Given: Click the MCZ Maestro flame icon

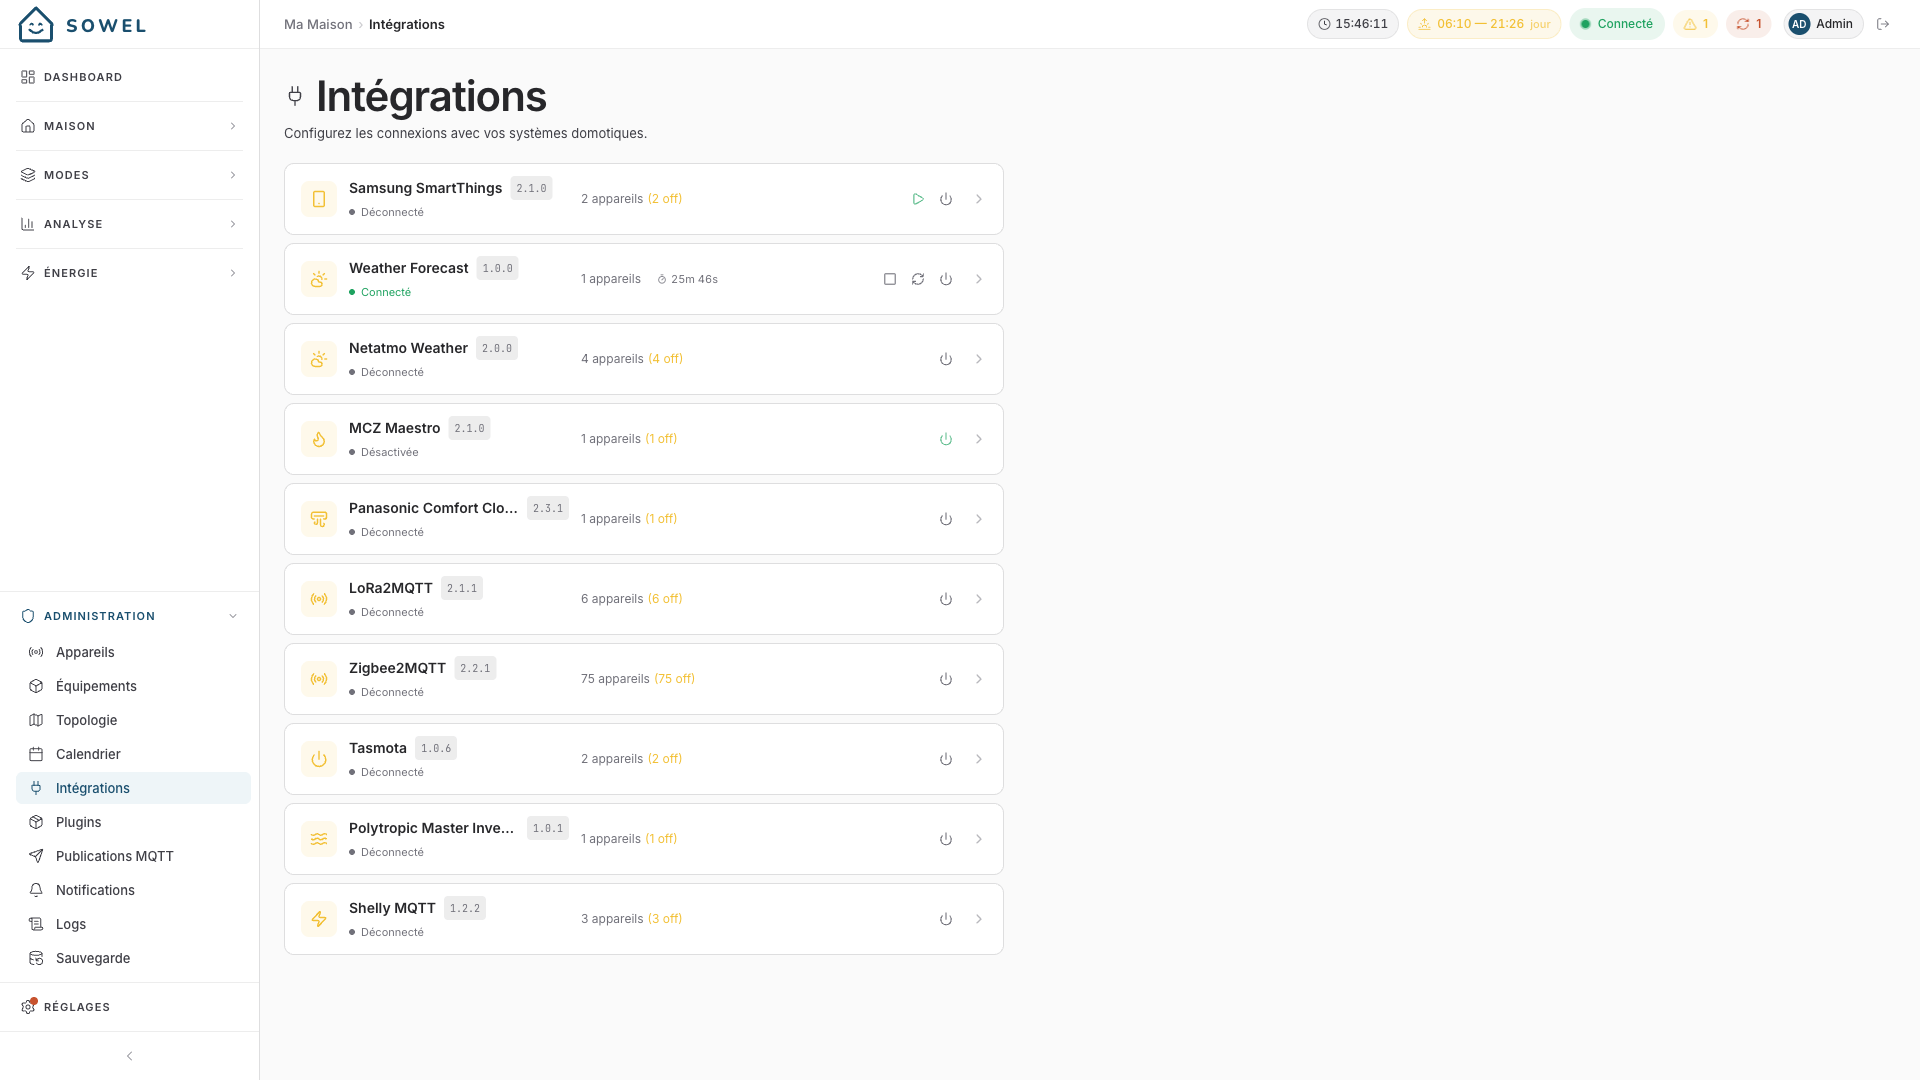Looking at the screenshot, I should 319,439.
